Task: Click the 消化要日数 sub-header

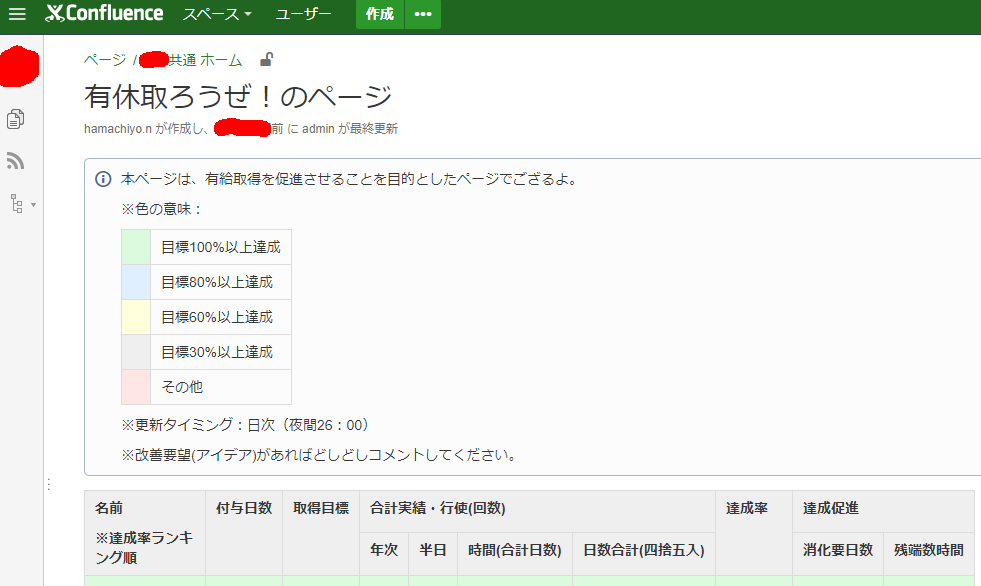Action: tap(838, 550)
